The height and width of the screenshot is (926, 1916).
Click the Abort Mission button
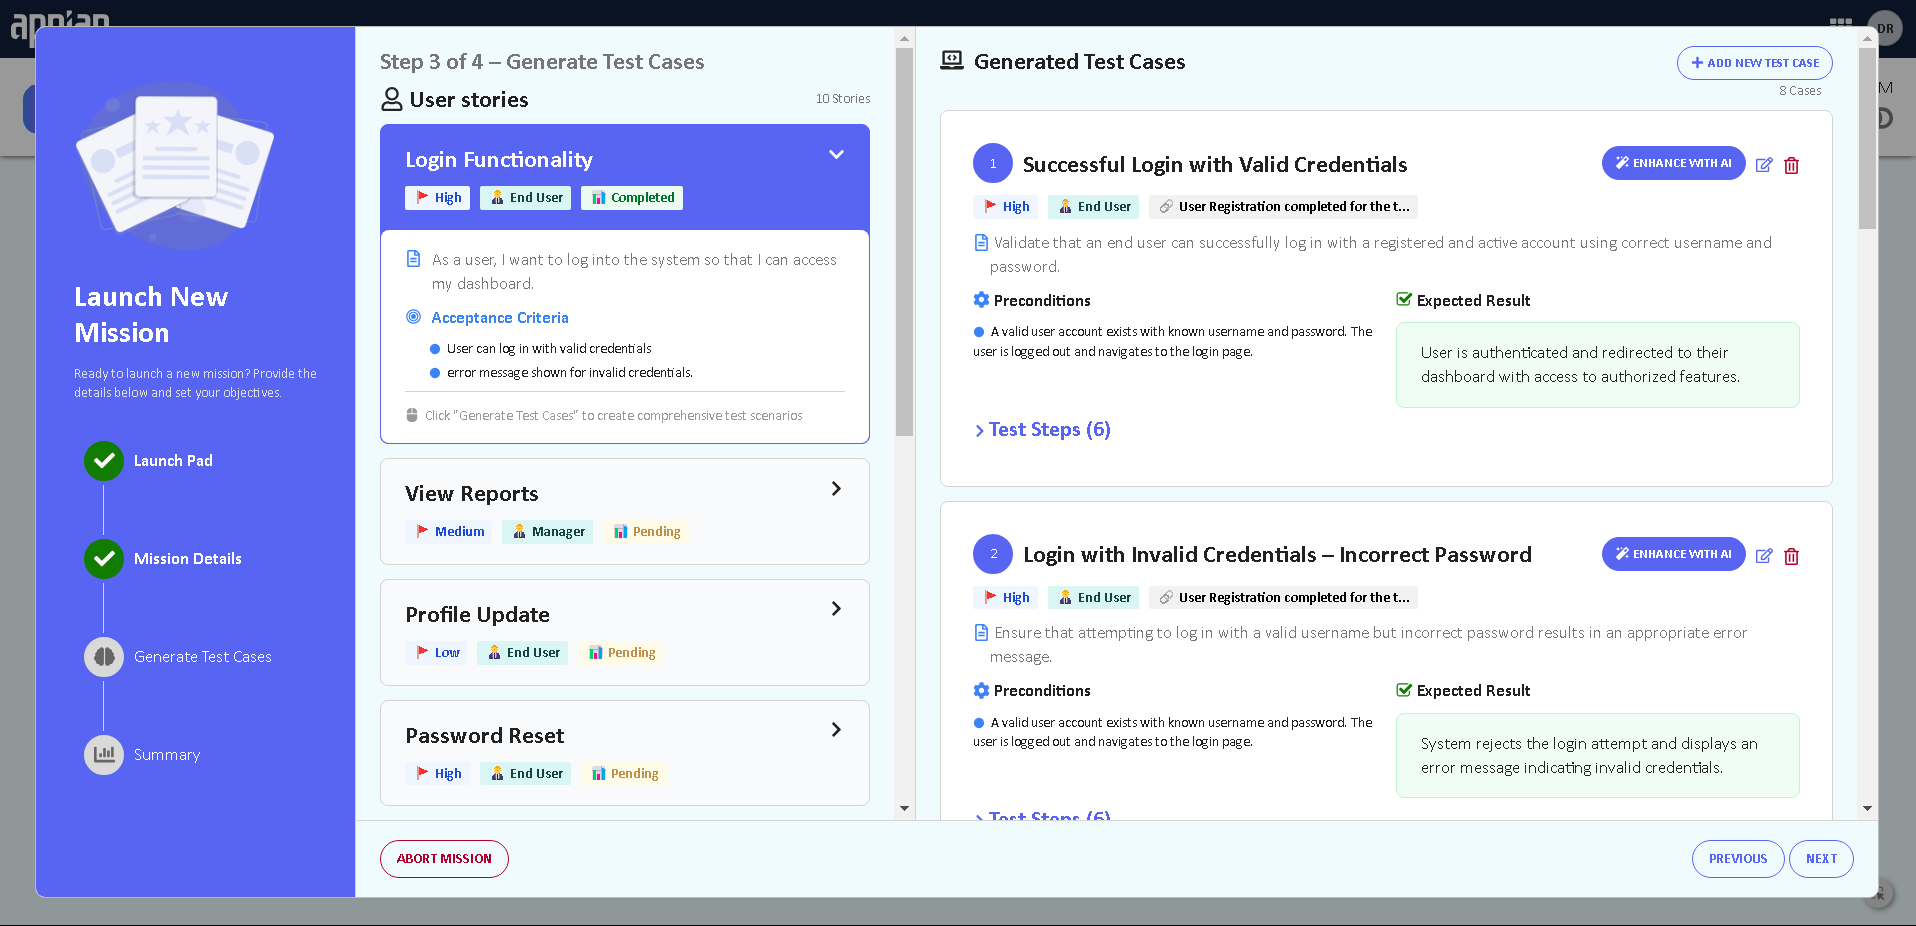(x=444, y=859)
